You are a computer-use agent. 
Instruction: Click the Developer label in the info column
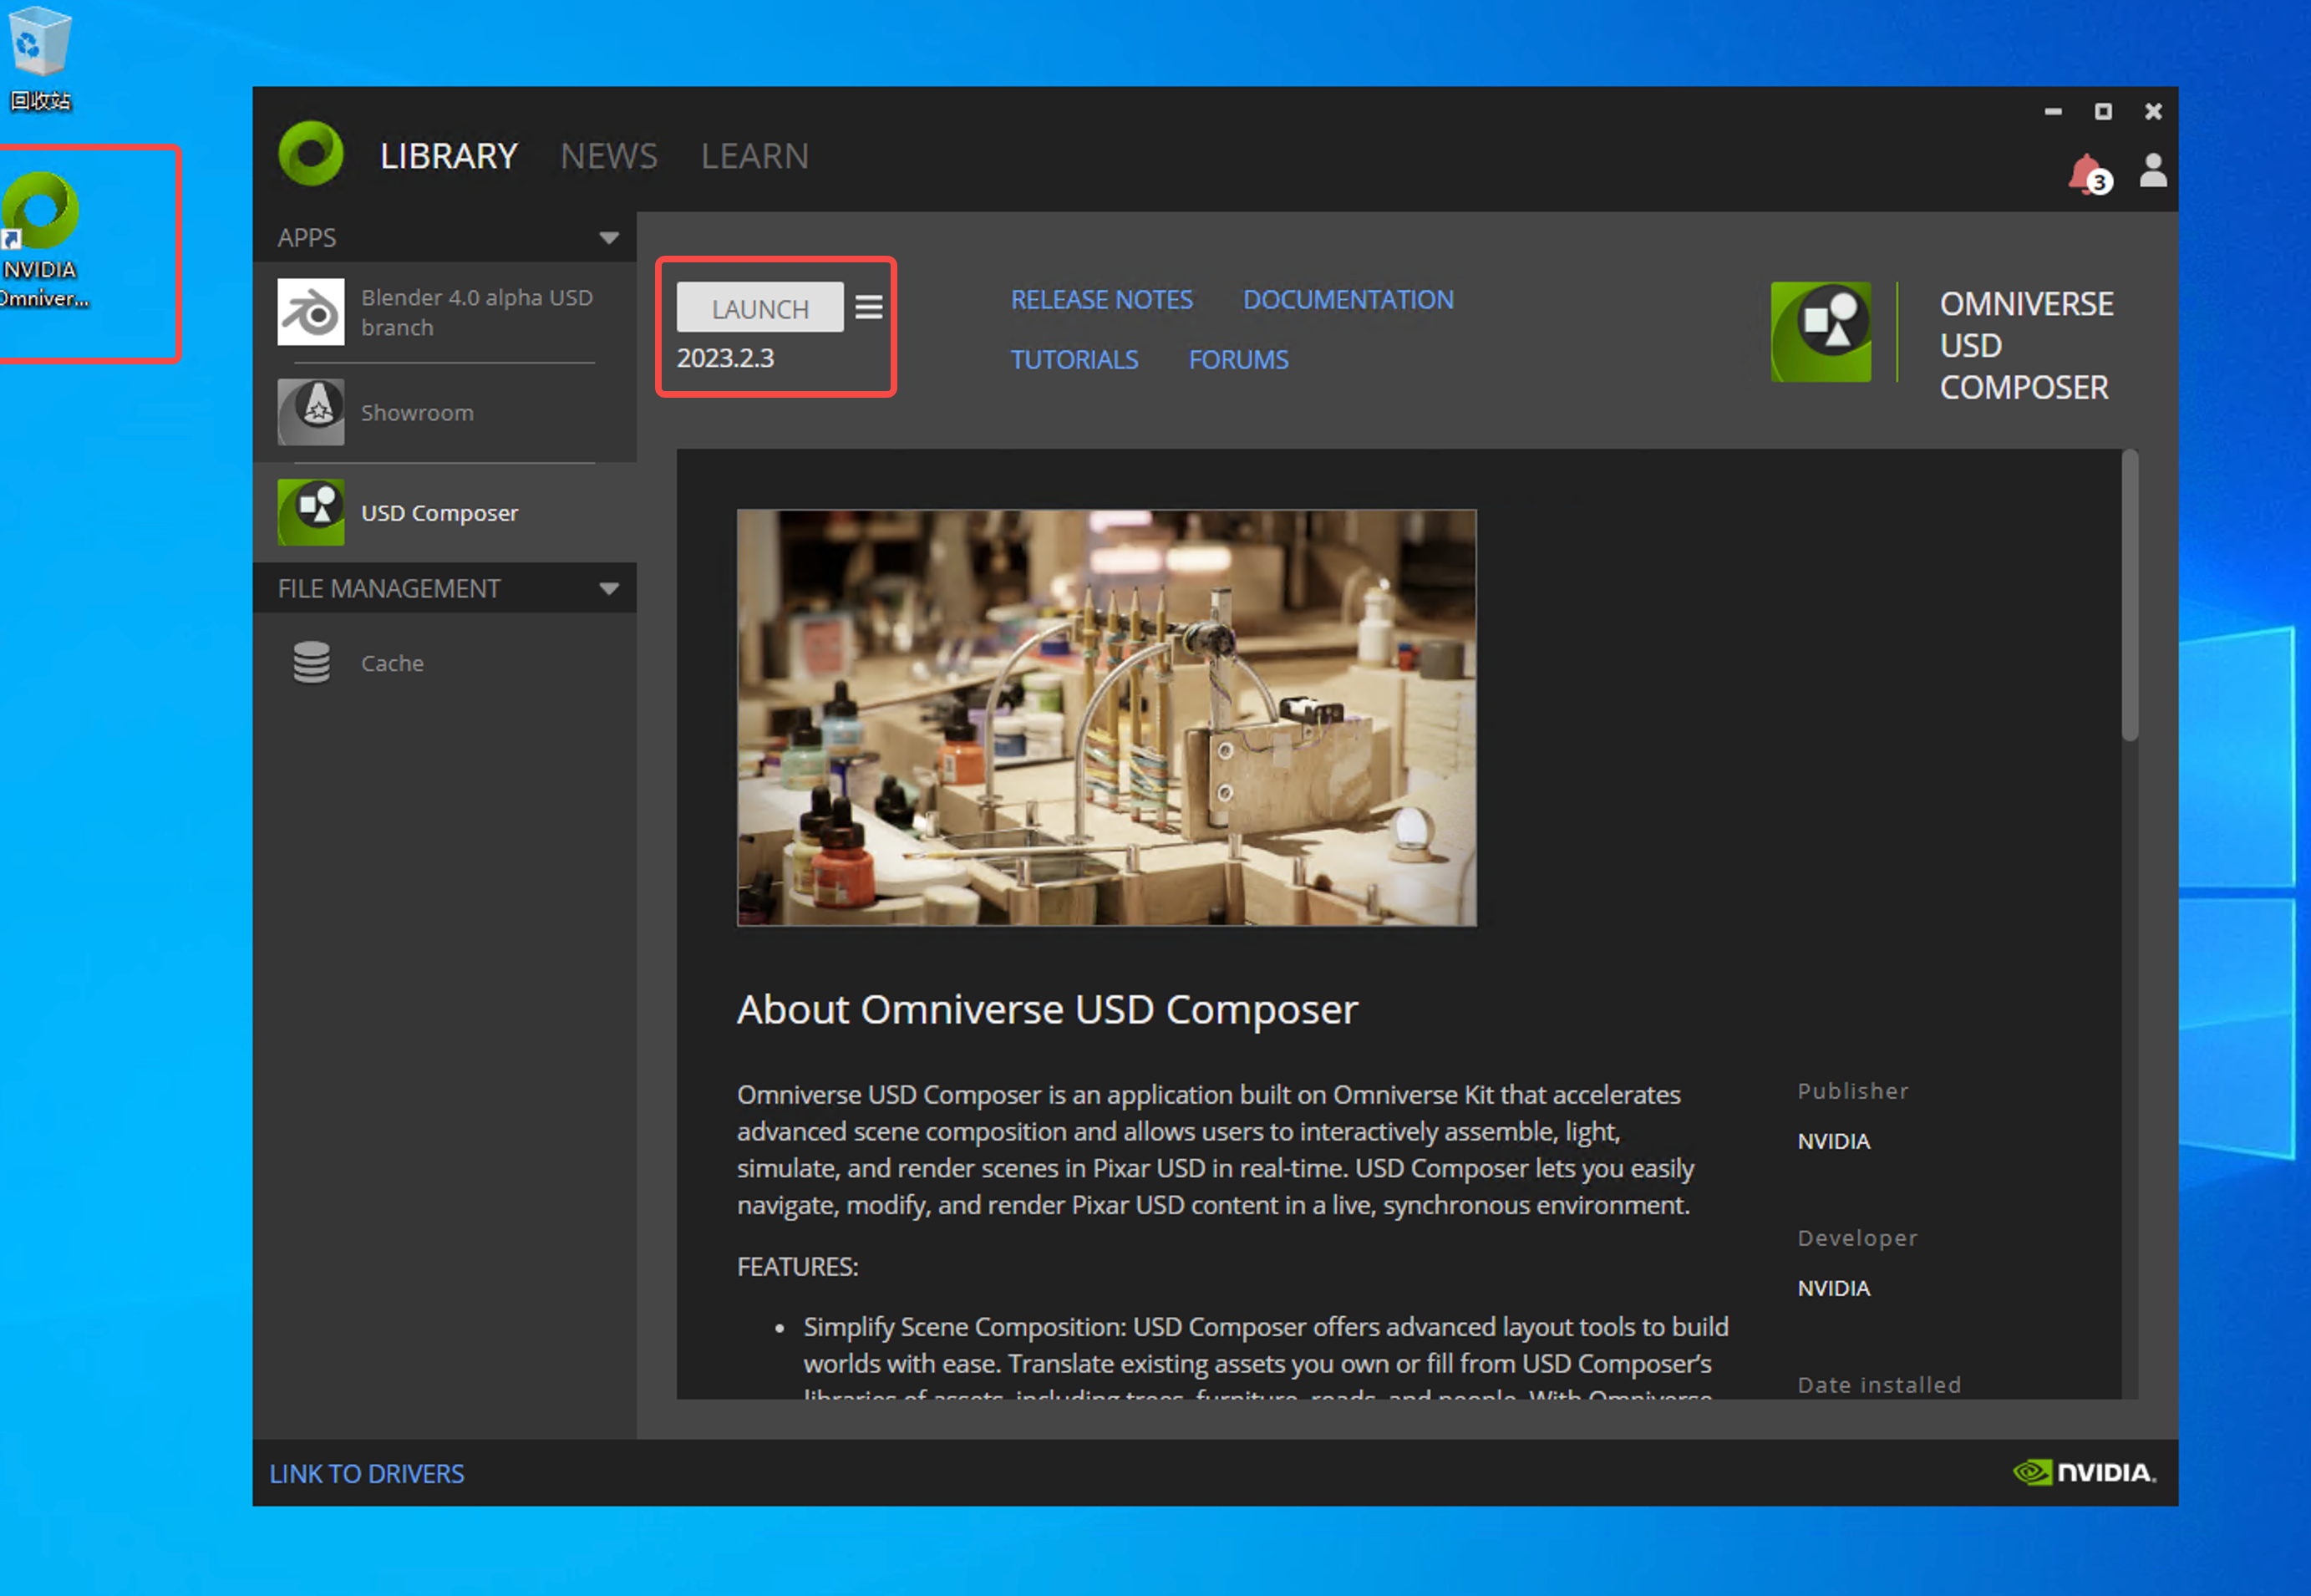coord(1857,1238)
